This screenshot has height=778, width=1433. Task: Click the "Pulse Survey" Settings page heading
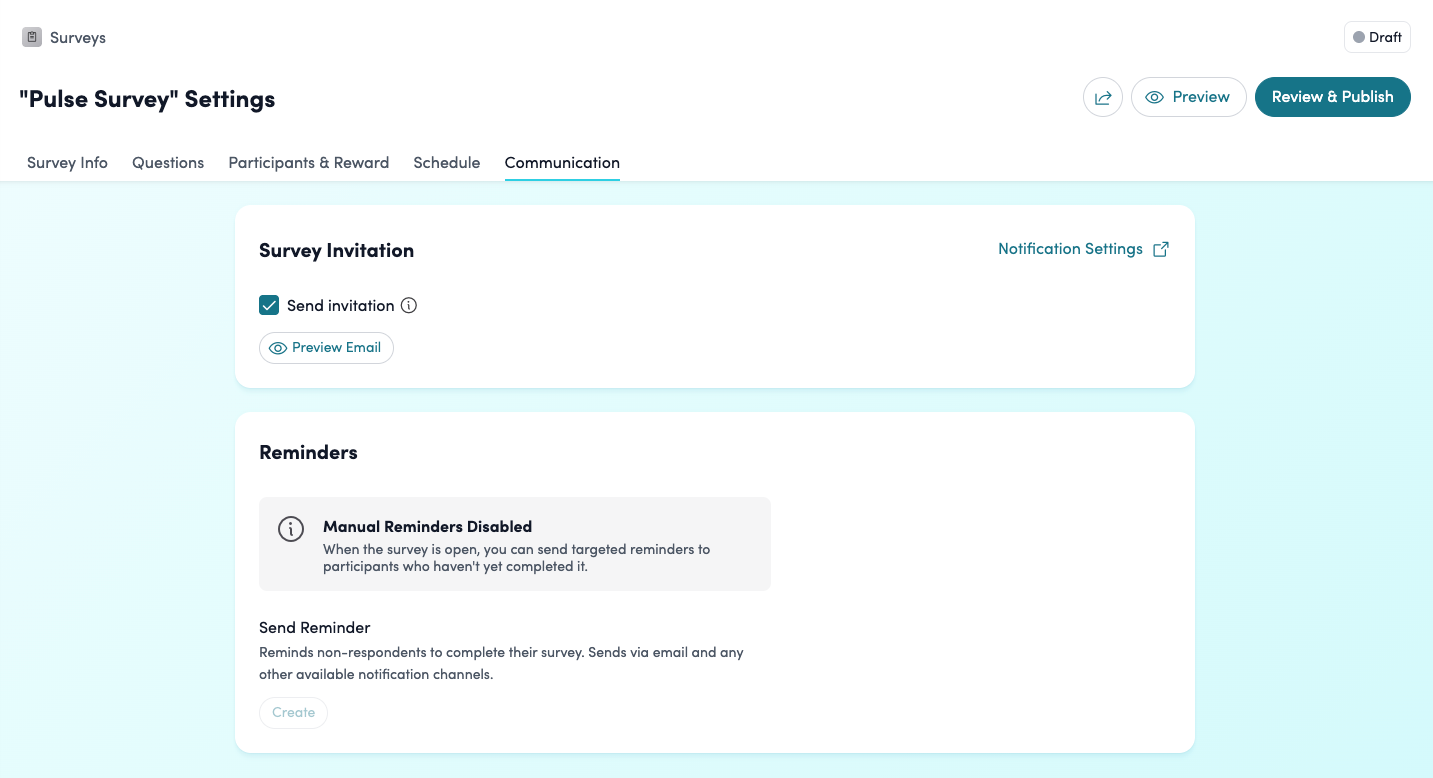147,100
